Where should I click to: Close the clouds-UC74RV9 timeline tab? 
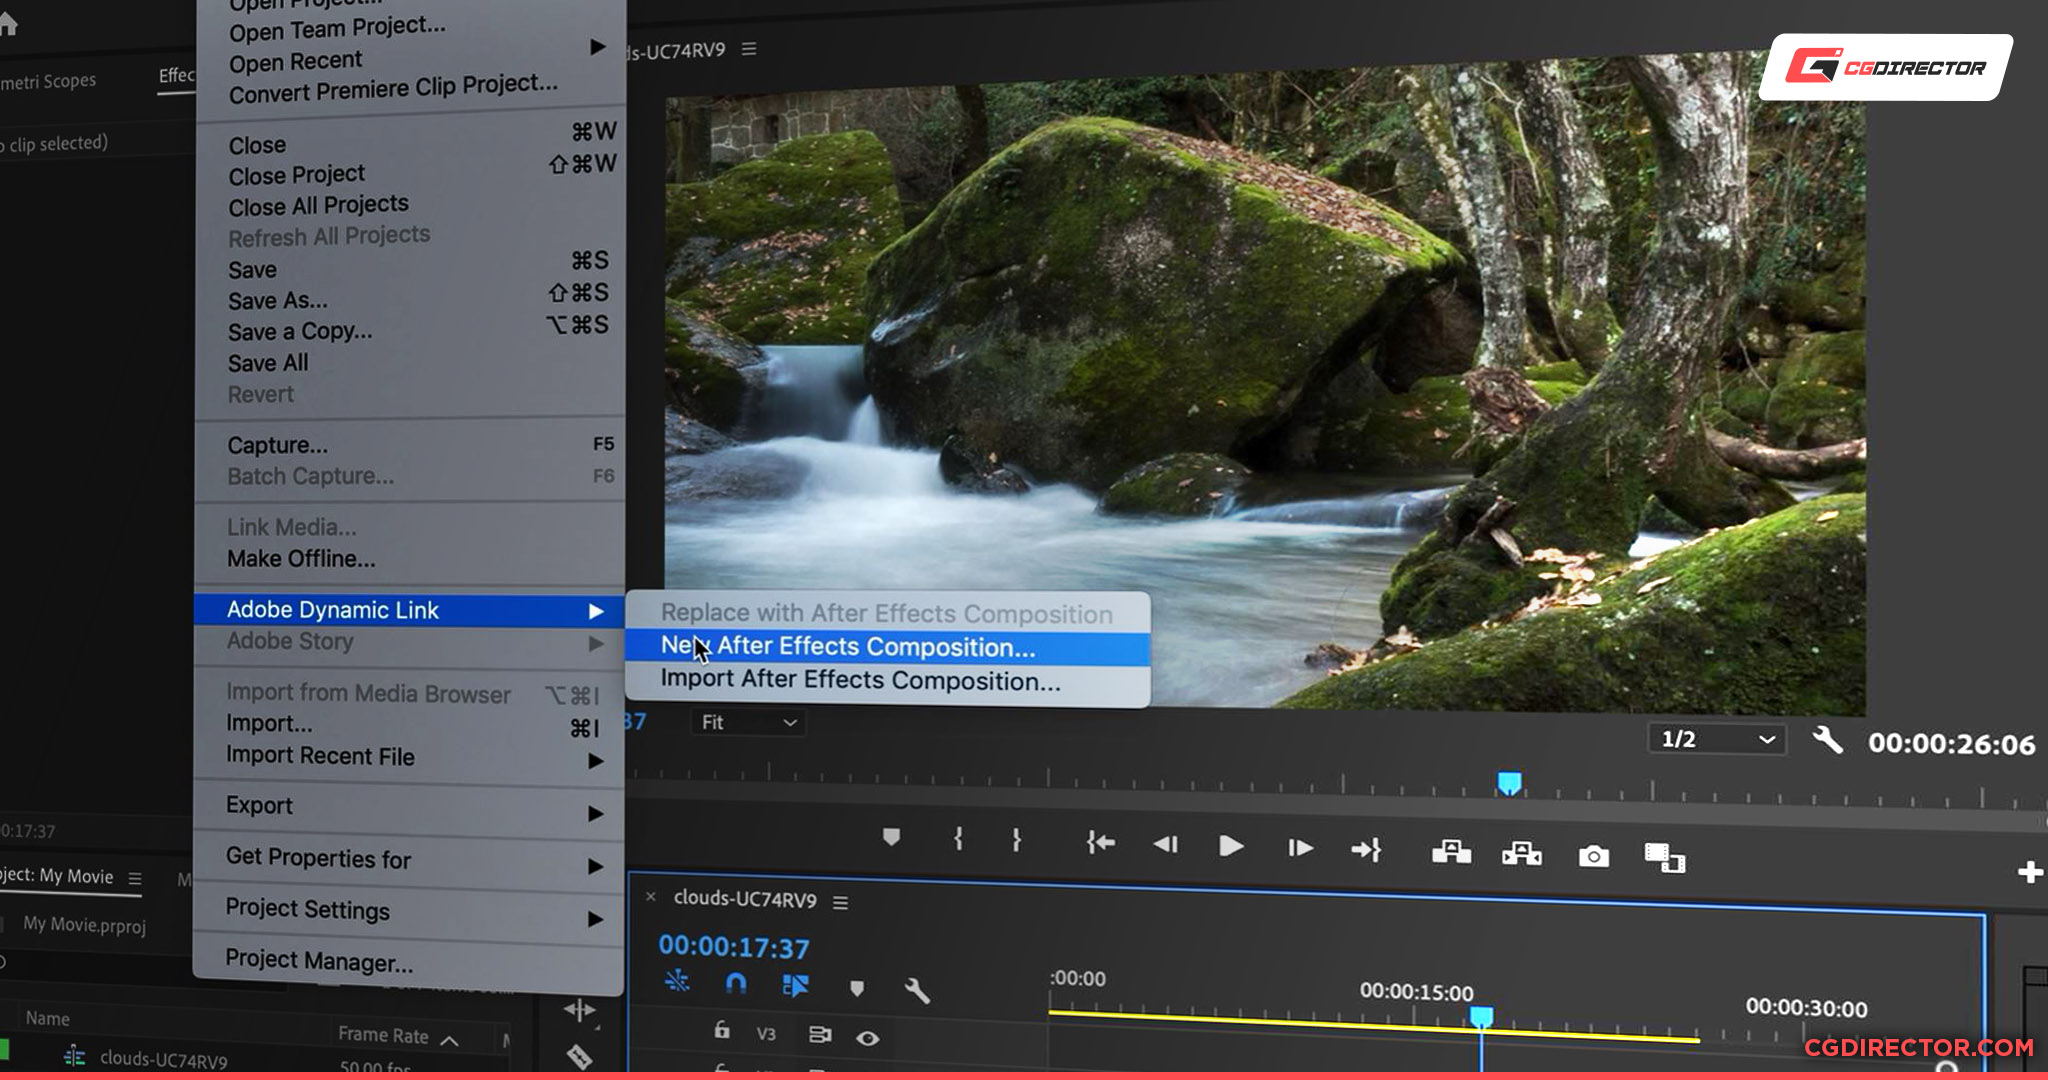pos(651,896)
